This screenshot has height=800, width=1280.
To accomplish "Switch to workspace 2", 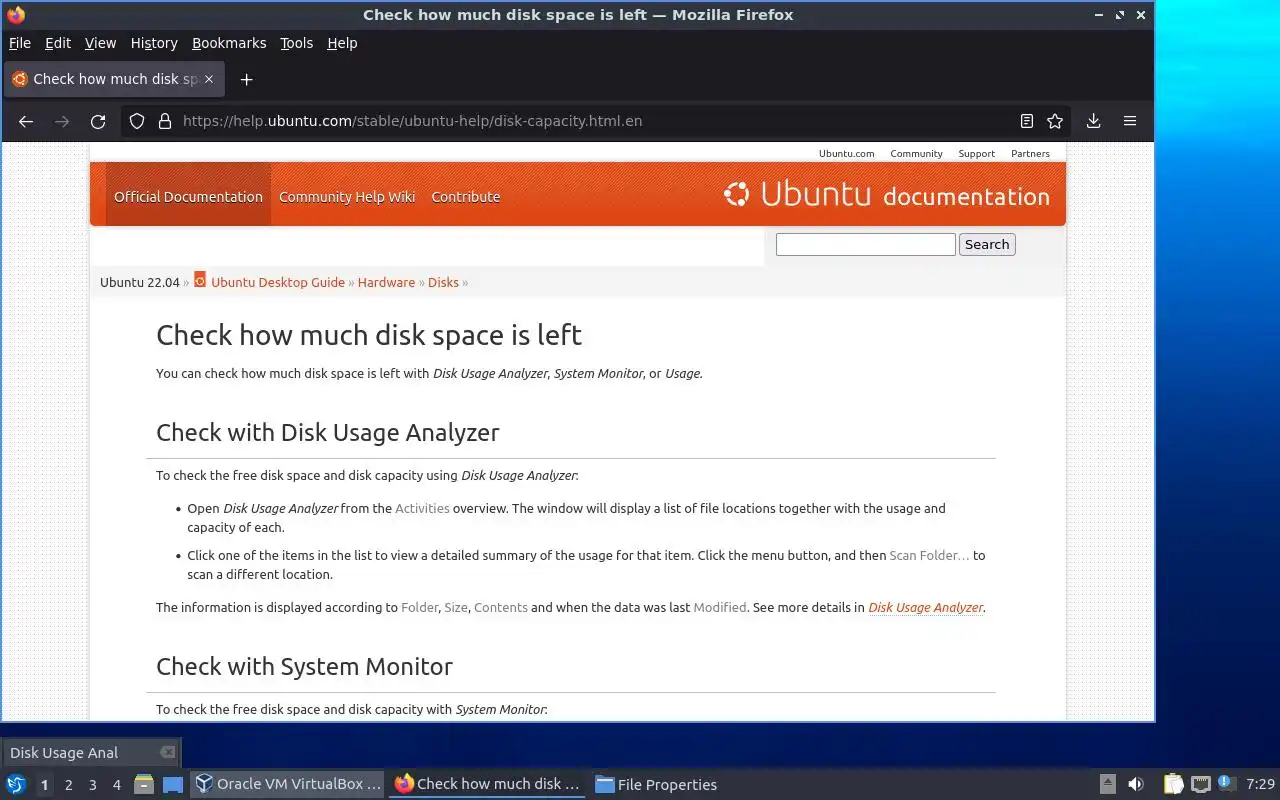I will pyautogui.click(x=68, y=785).
